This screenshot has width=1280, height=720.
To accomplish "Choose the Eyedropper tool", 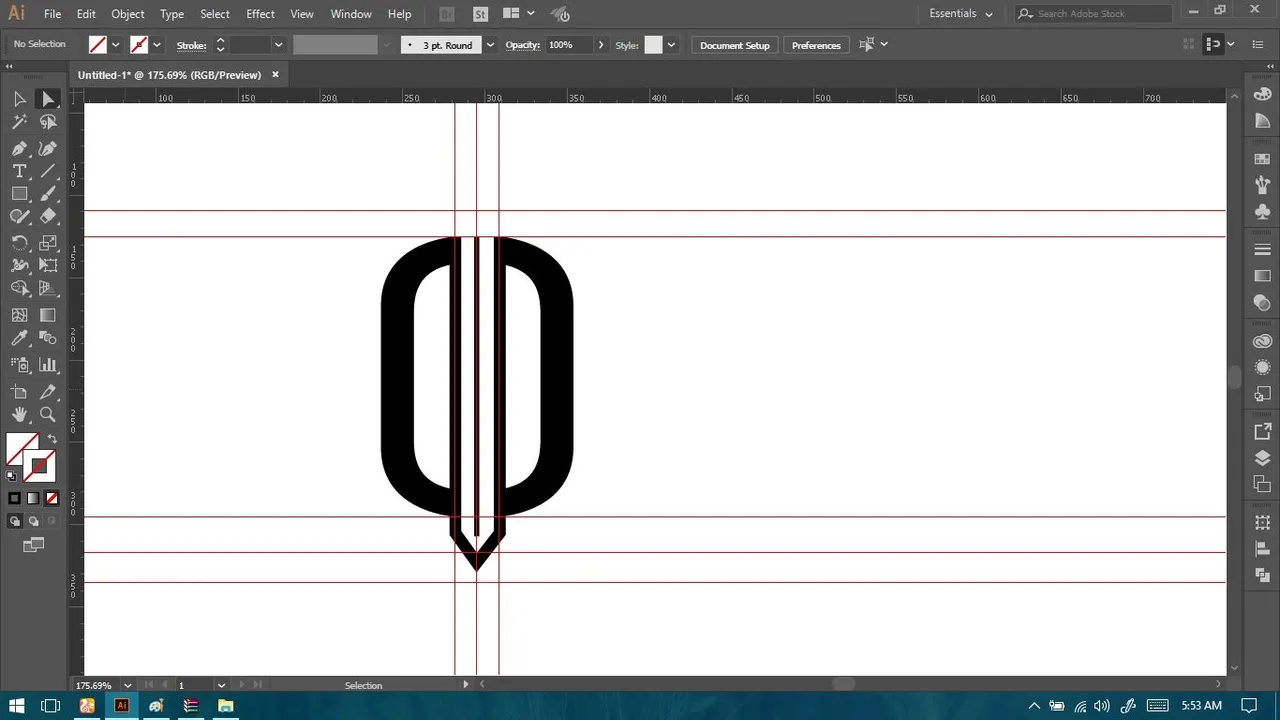I will click(19, 338).
